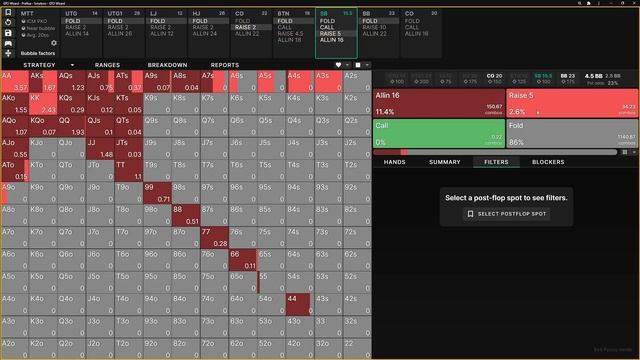This screenshot has height=360, width=640.
Task: Open the MTT settings gear icon
Action: point(53,43)
